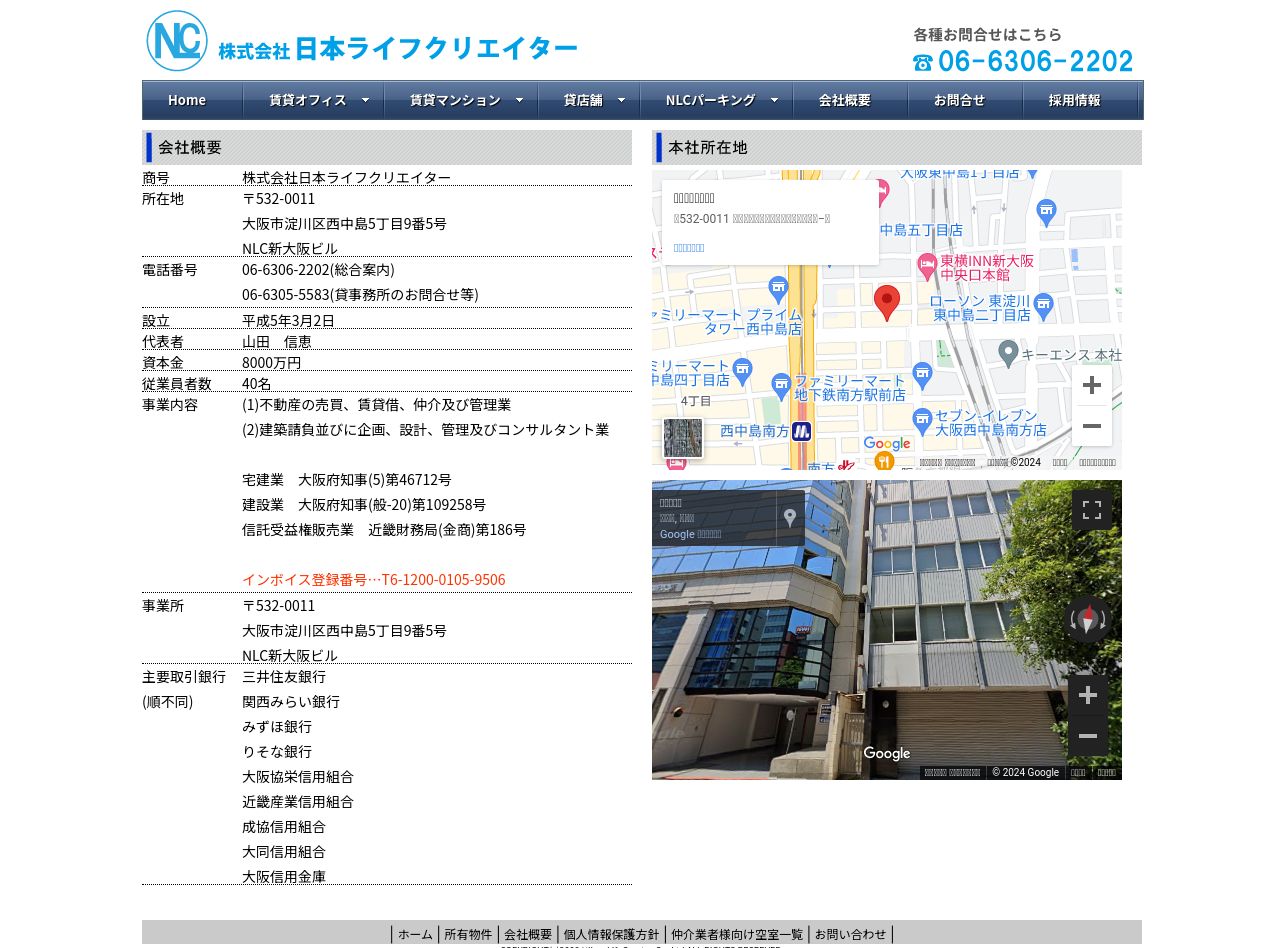Click footer 所有物件 link

[x=468, y=934]
